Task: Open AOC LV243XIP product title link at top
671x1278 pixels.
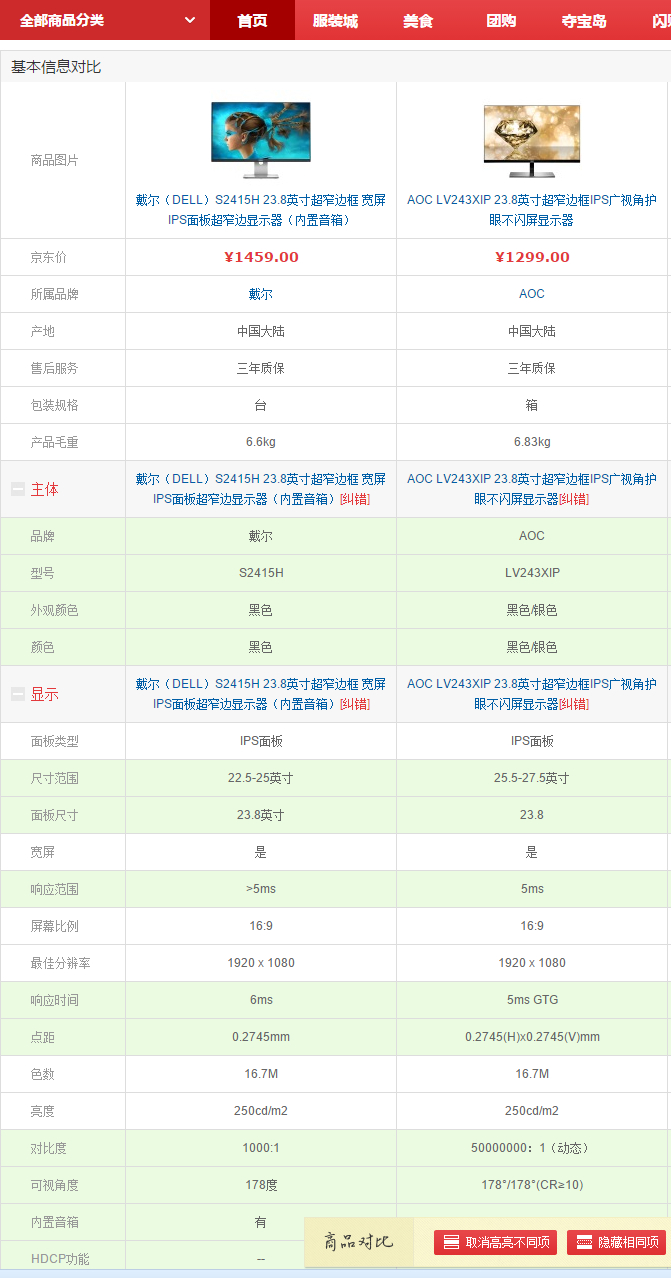Action: tap(531, 210)
